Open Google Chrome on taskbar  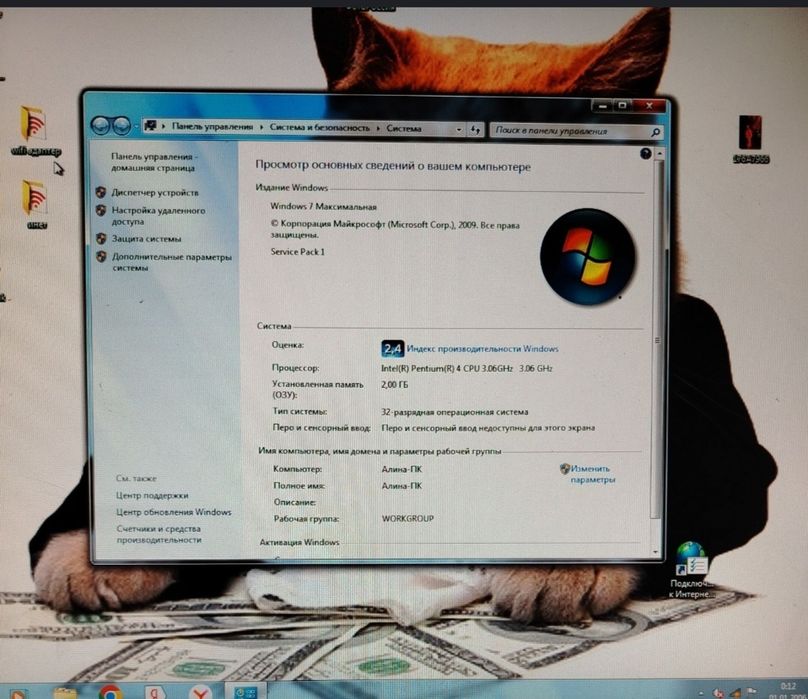110,693
